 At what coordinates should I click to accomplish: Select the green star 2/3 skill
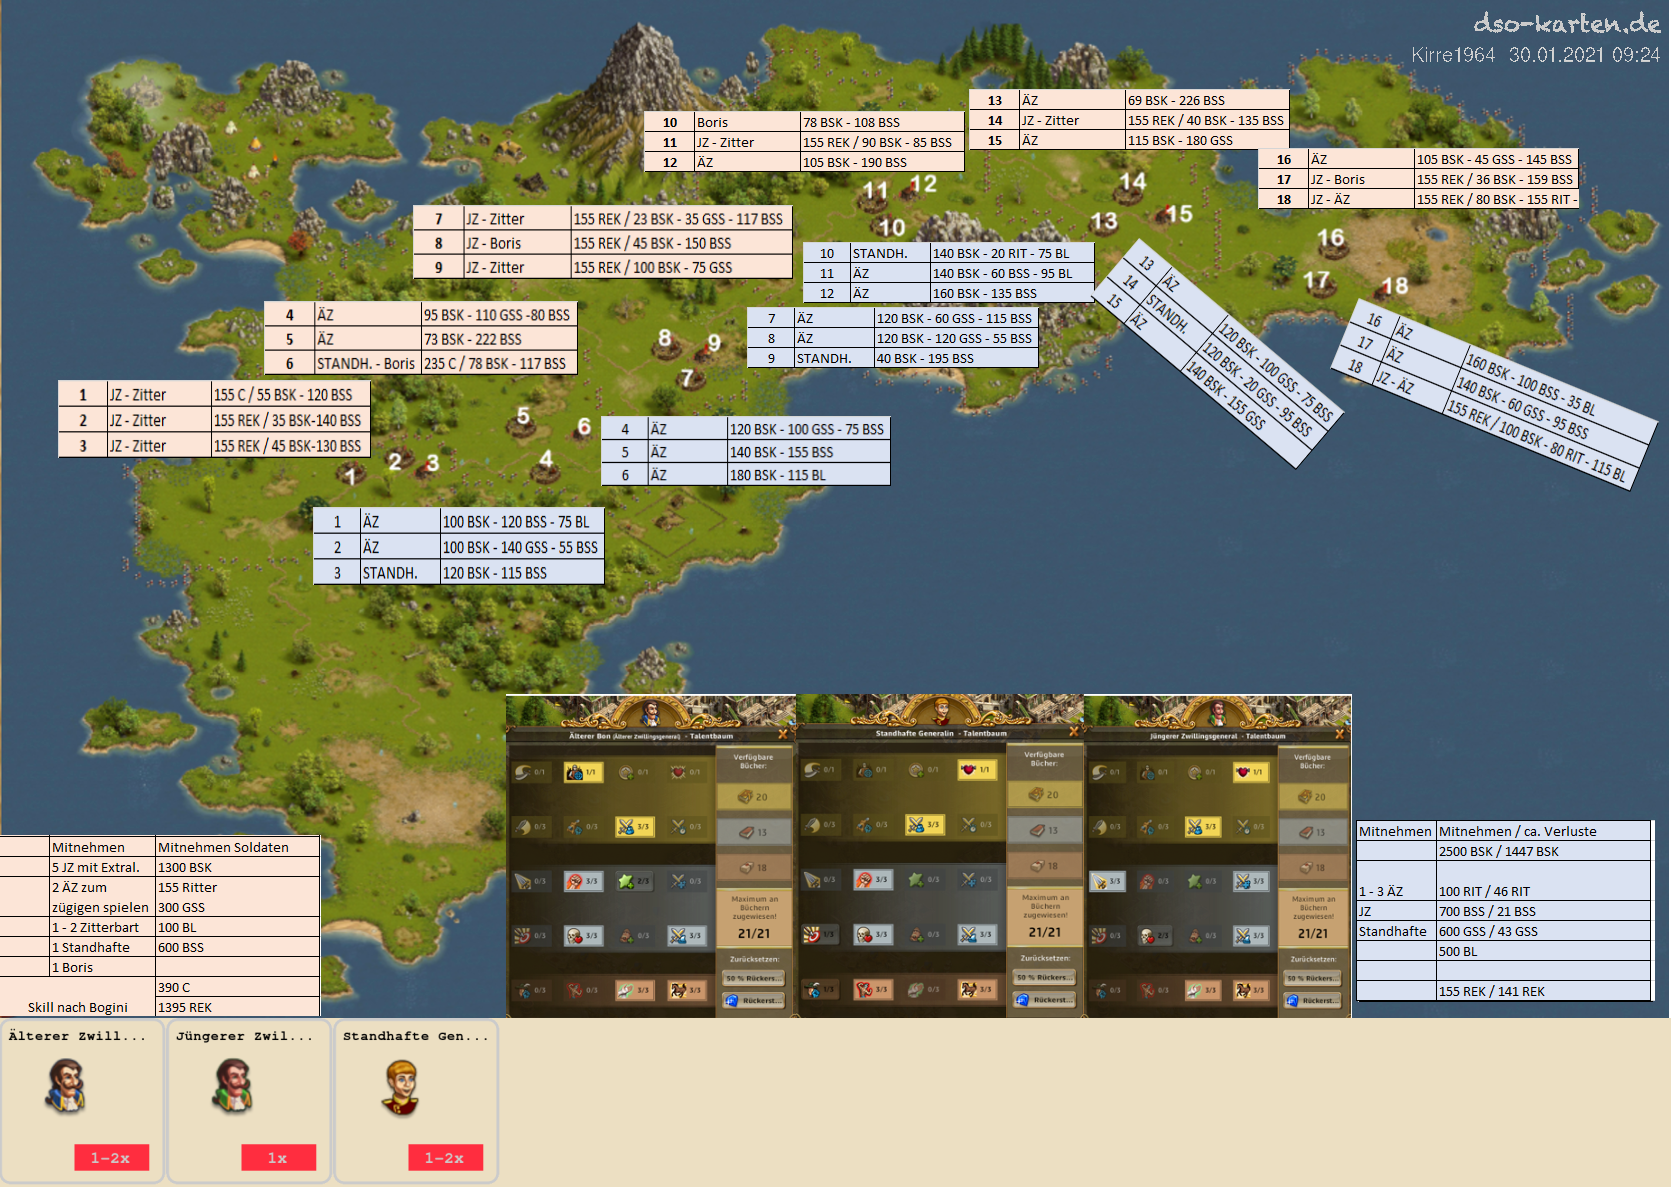[634, 881]
